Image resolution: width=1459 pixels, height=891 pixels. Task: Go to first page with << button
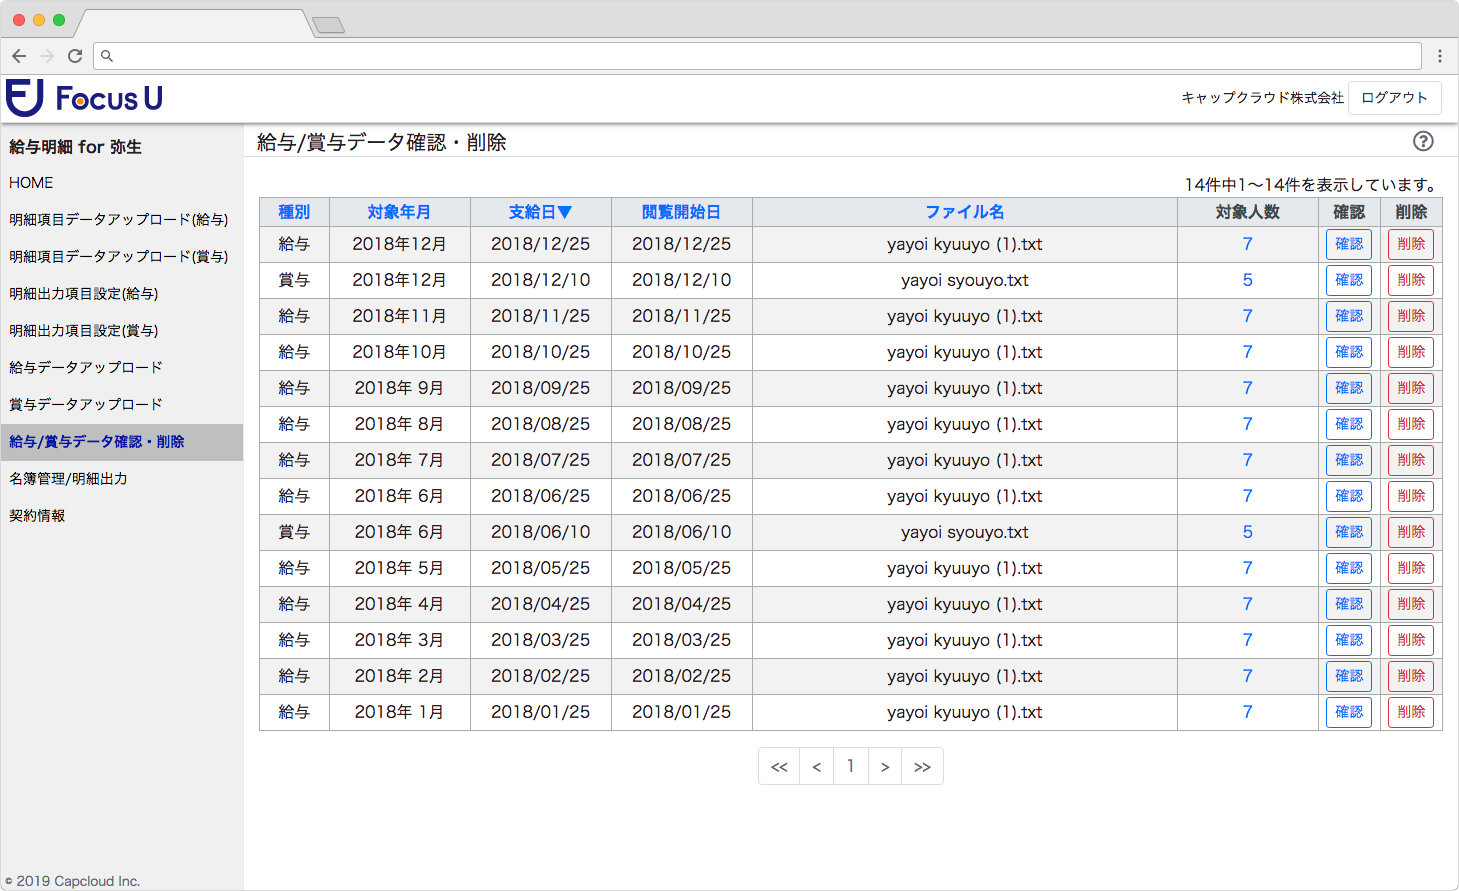coord(779,767)
